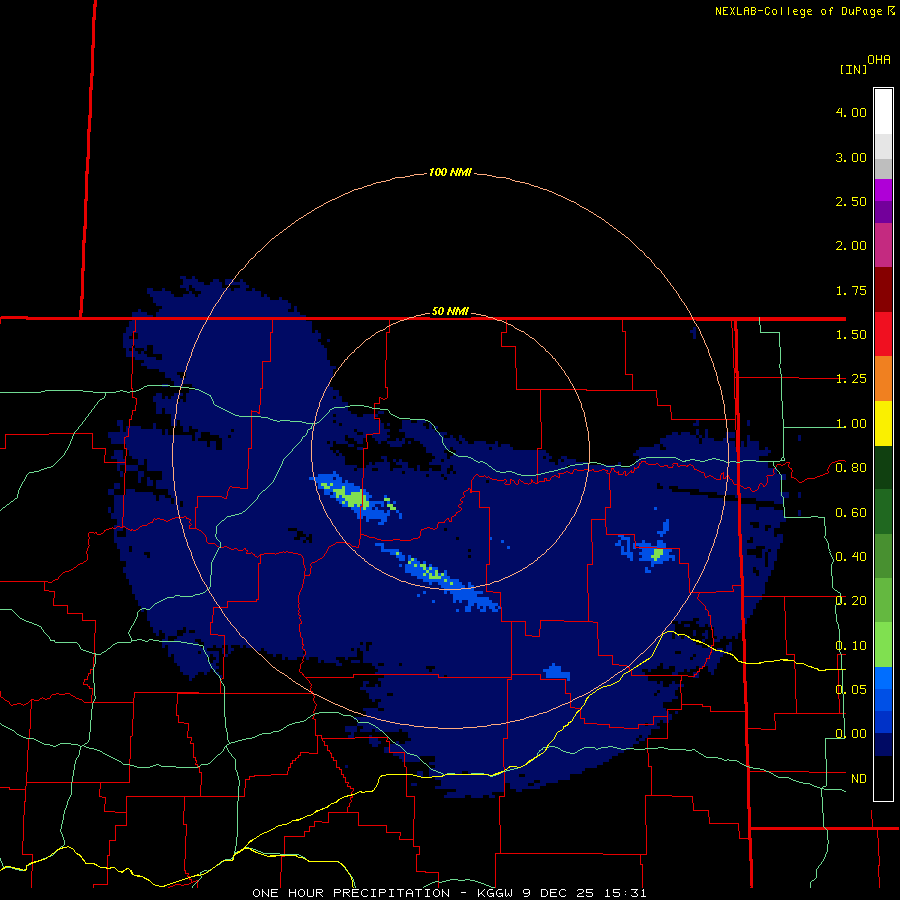Click the One Hour Precipitation caption
The width and height of the screenshot is (900, 900).
coord(449,893)
